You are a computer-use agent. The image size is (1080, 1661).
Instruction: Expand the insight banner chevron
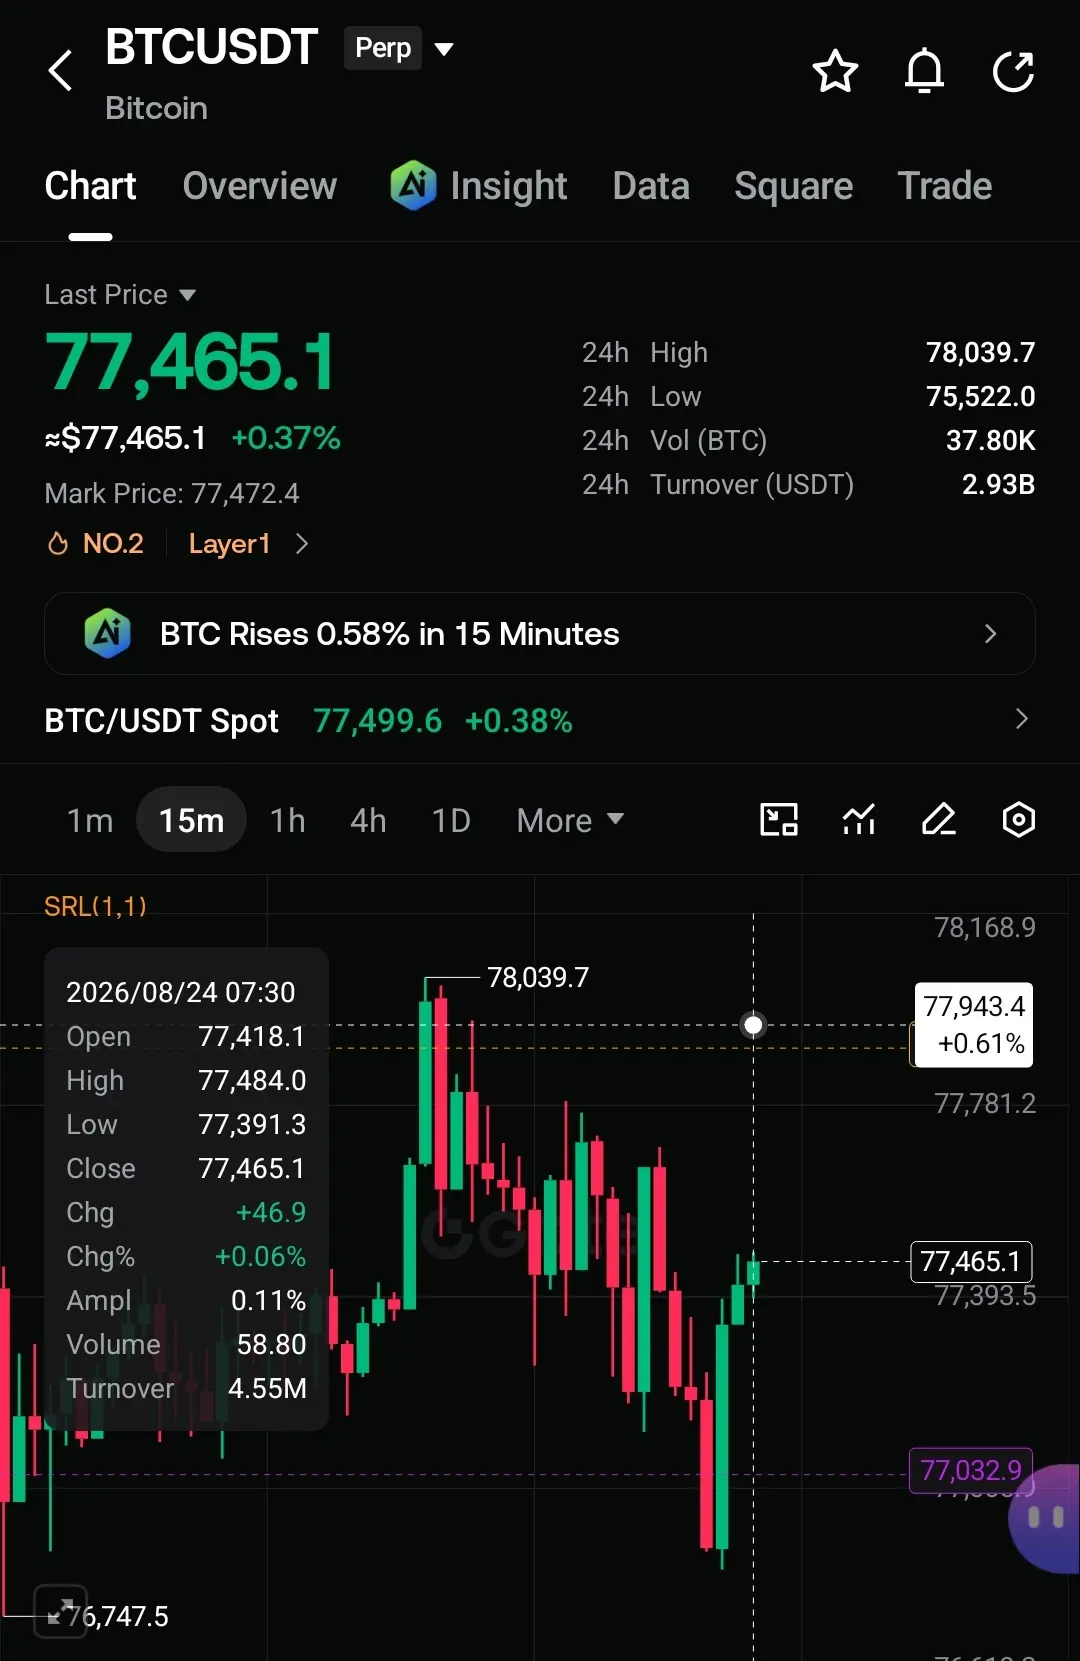pos(990,634)
